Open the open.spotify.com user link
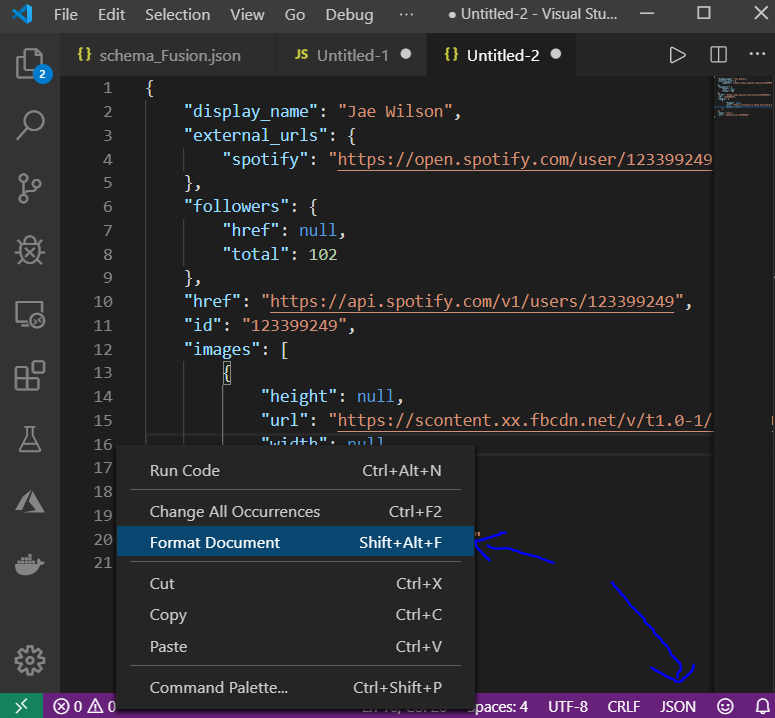775x718 pixels. (x=525, y=160)
